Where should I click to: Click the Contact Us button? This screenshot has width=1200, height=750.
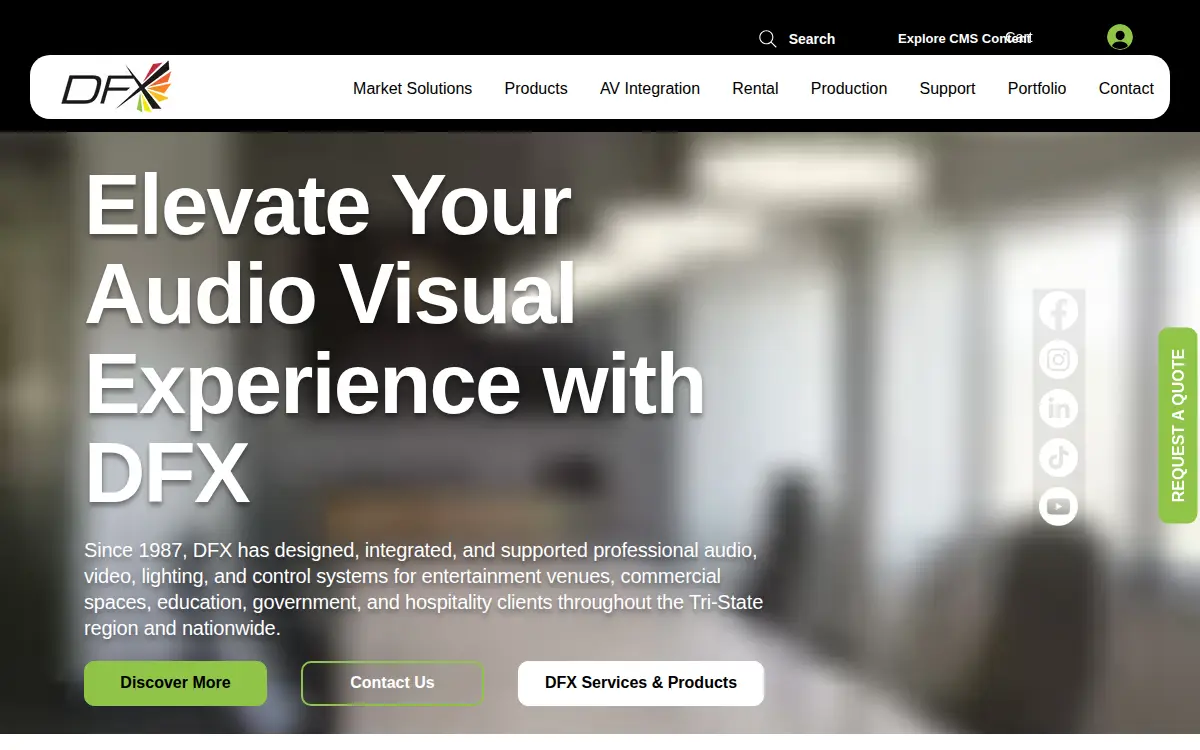click(x=392, y=683)
